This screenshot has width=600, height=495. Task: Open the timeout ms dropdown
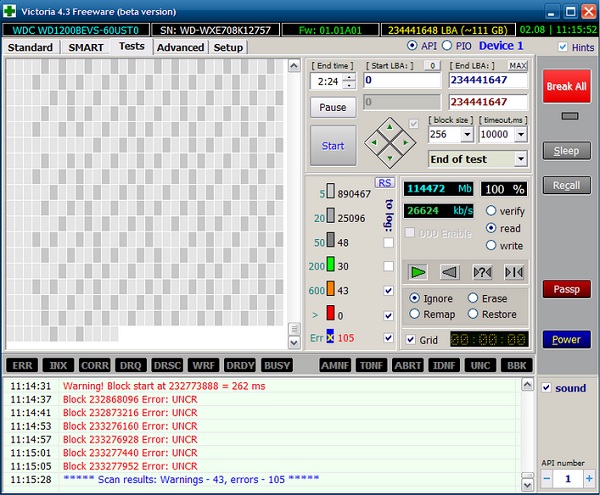click(x=520, y=134)
